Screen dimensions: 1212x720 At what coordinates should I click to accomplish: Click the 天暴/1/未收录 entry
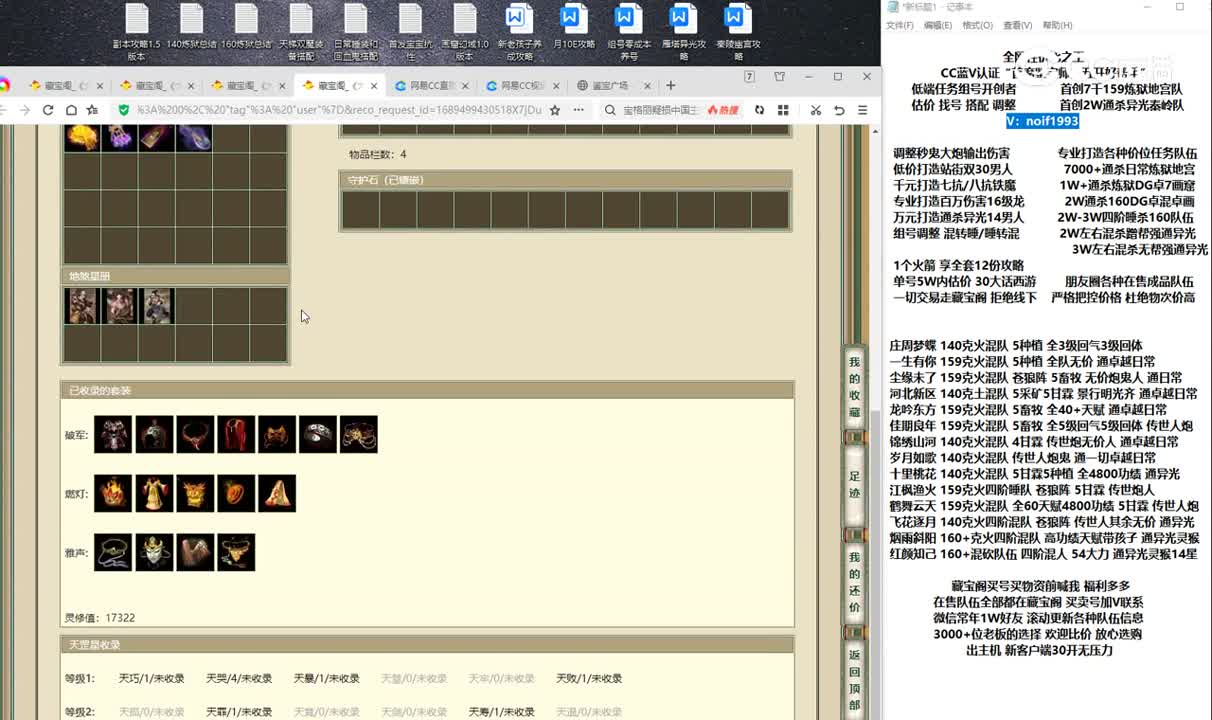tap(327, 679)
